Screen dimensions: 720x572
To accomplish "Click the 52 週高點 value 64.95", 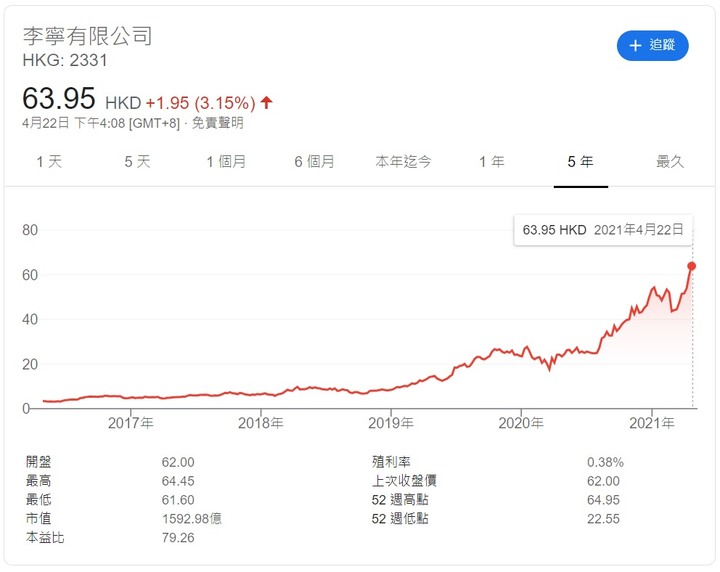I will pos(603,500).
